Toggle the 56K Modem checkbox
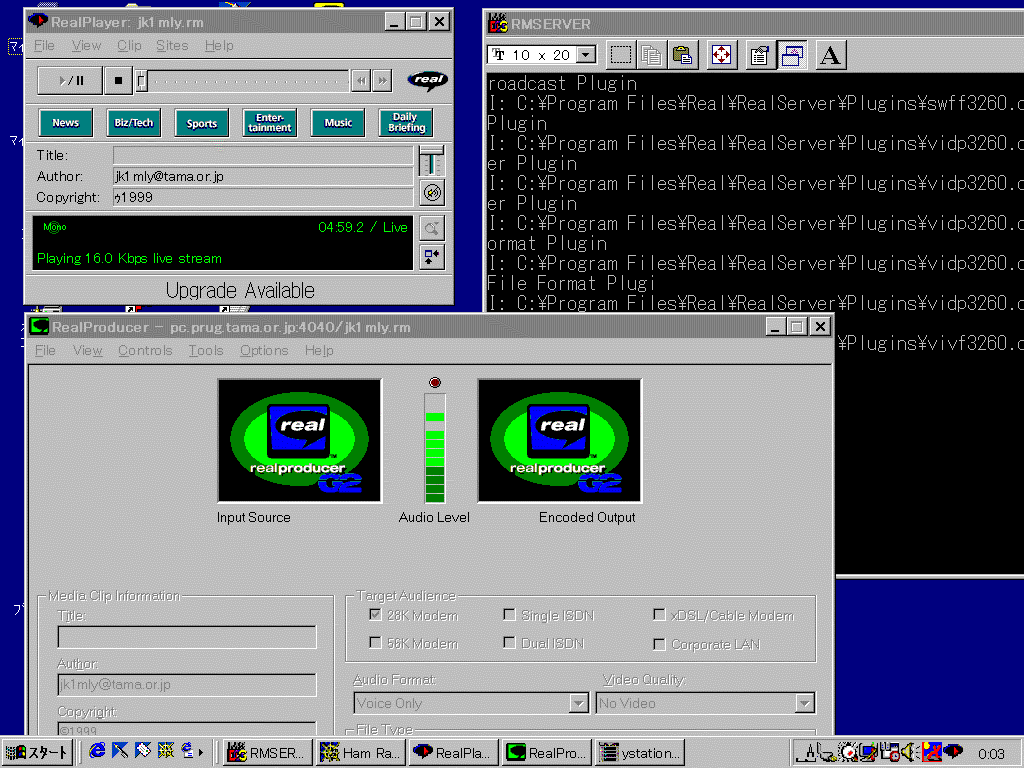This screenshot has width=1024, height=768. coord(376,643)
